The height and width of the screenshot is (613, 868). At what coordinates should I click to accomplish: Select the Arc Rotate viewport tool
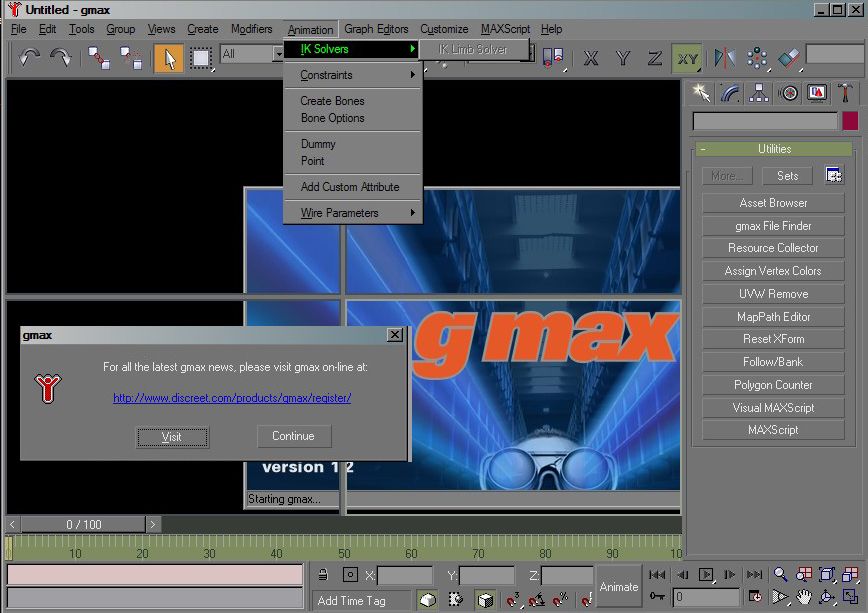pos(826,597)
